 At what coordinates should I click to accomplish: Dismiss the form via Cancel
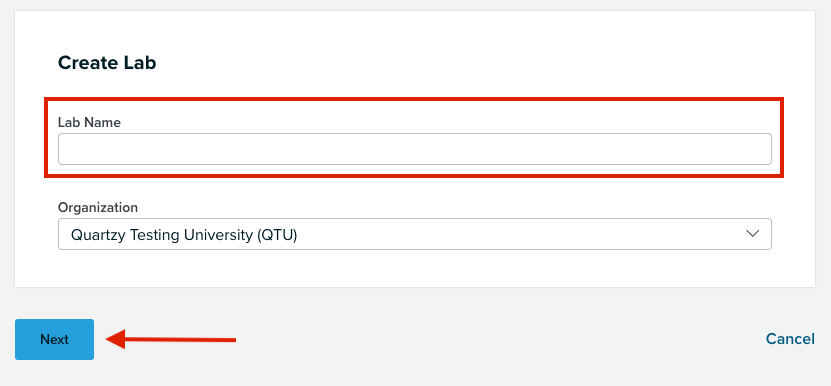[790, 339]
